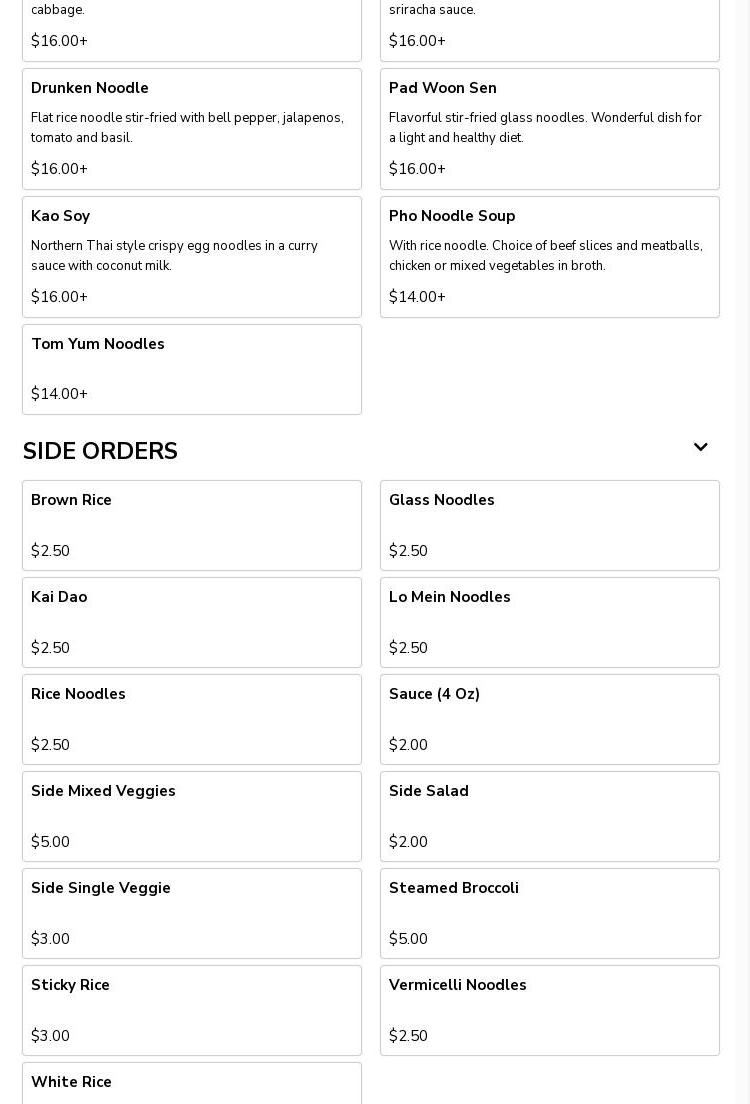Select Lo Mein Noodles side
The image size is (750, 1104).
click(x=550, y=622)
